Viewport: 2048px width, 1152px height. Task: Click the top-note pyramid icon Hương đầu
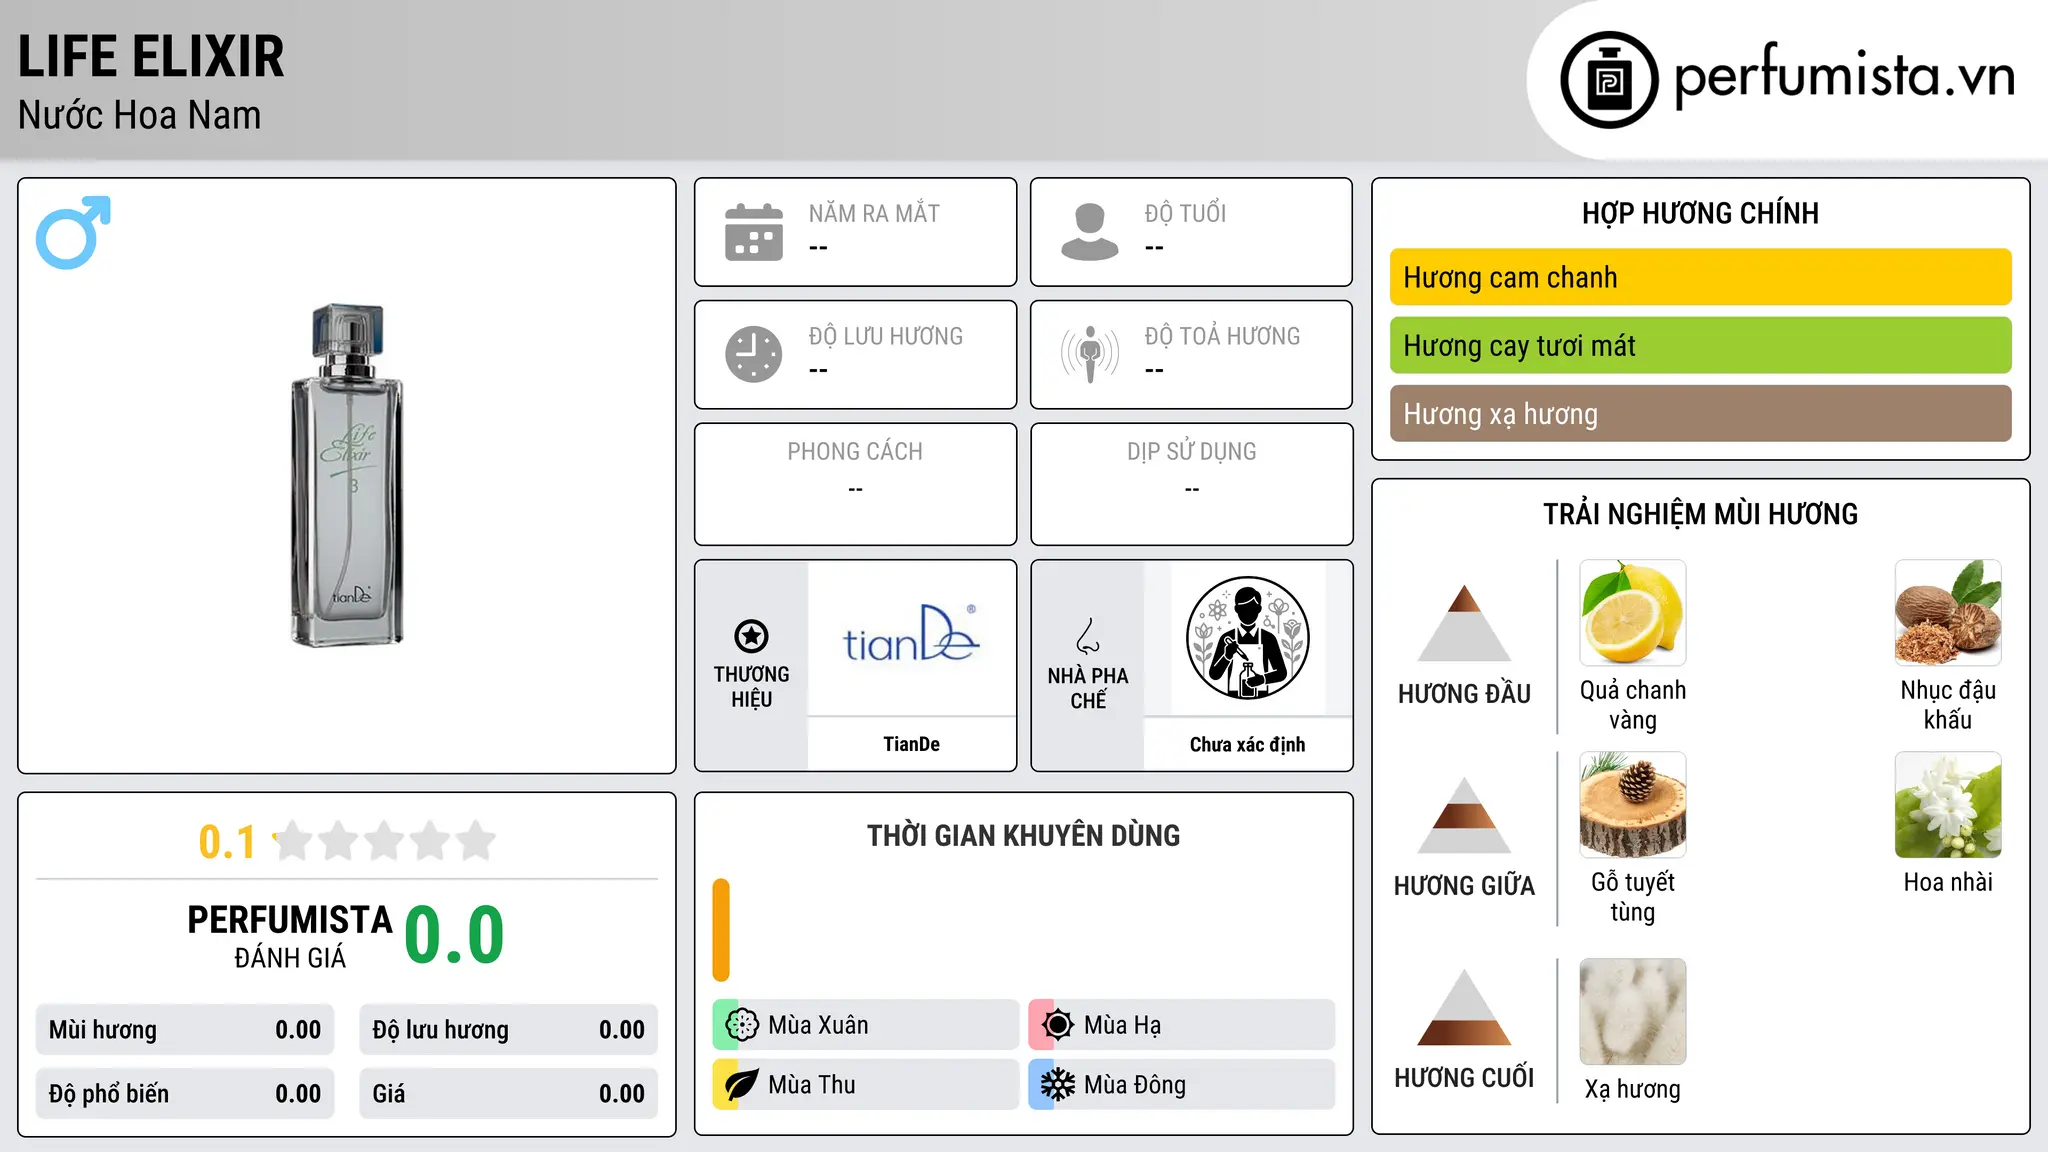click(x=1464, y=622)
